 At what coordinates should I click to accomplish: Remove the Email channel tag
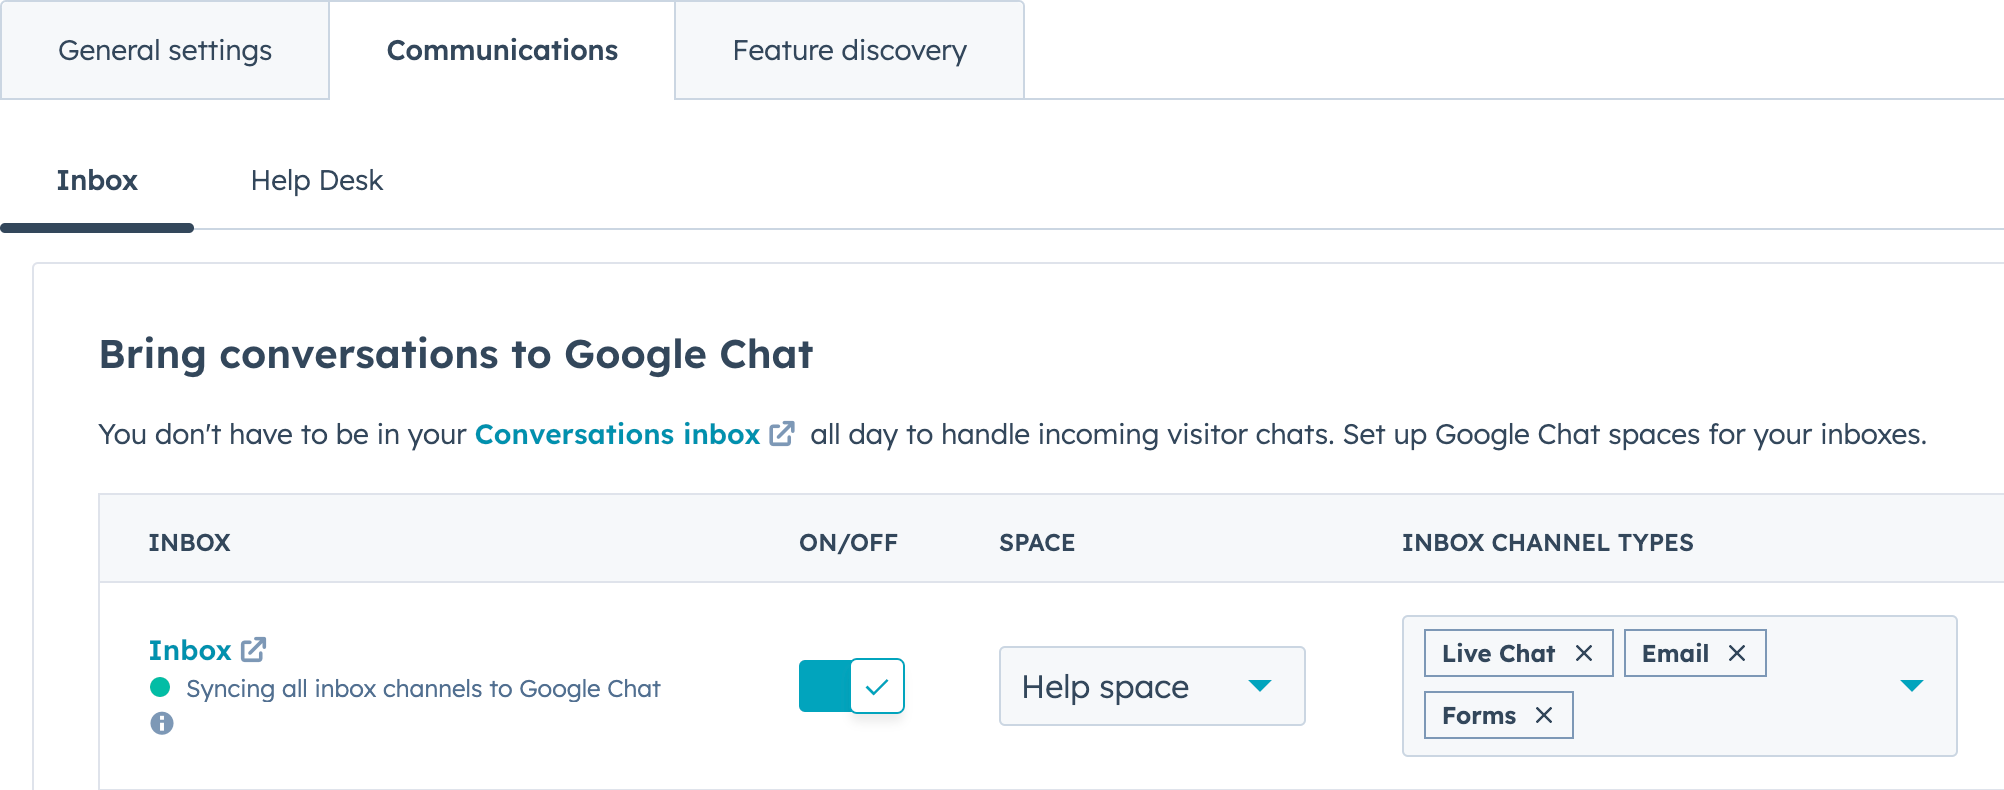[1737, 653]
